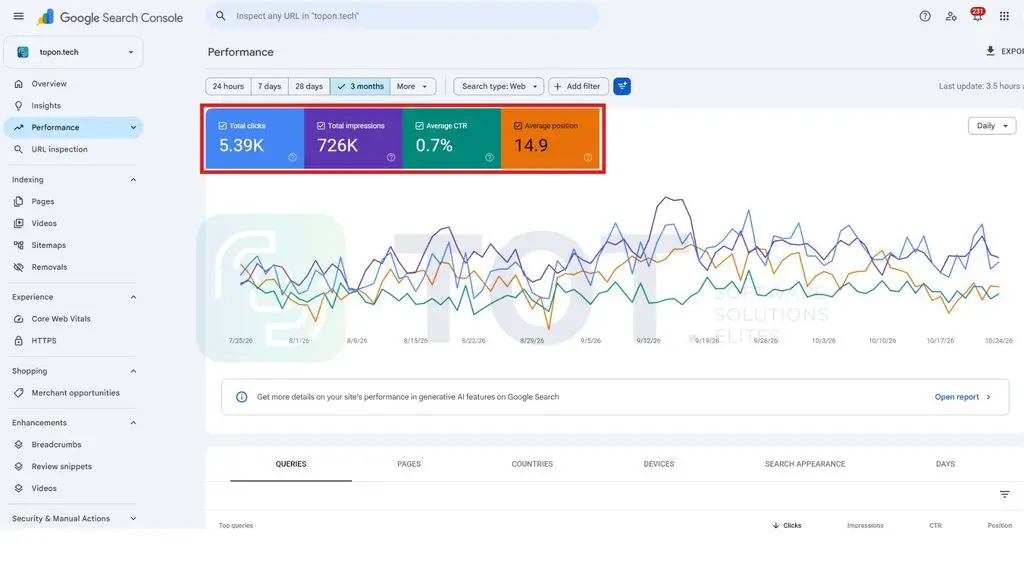Click the blue filter options icon button
The image size is (1024, 576).
coord(622,86)
